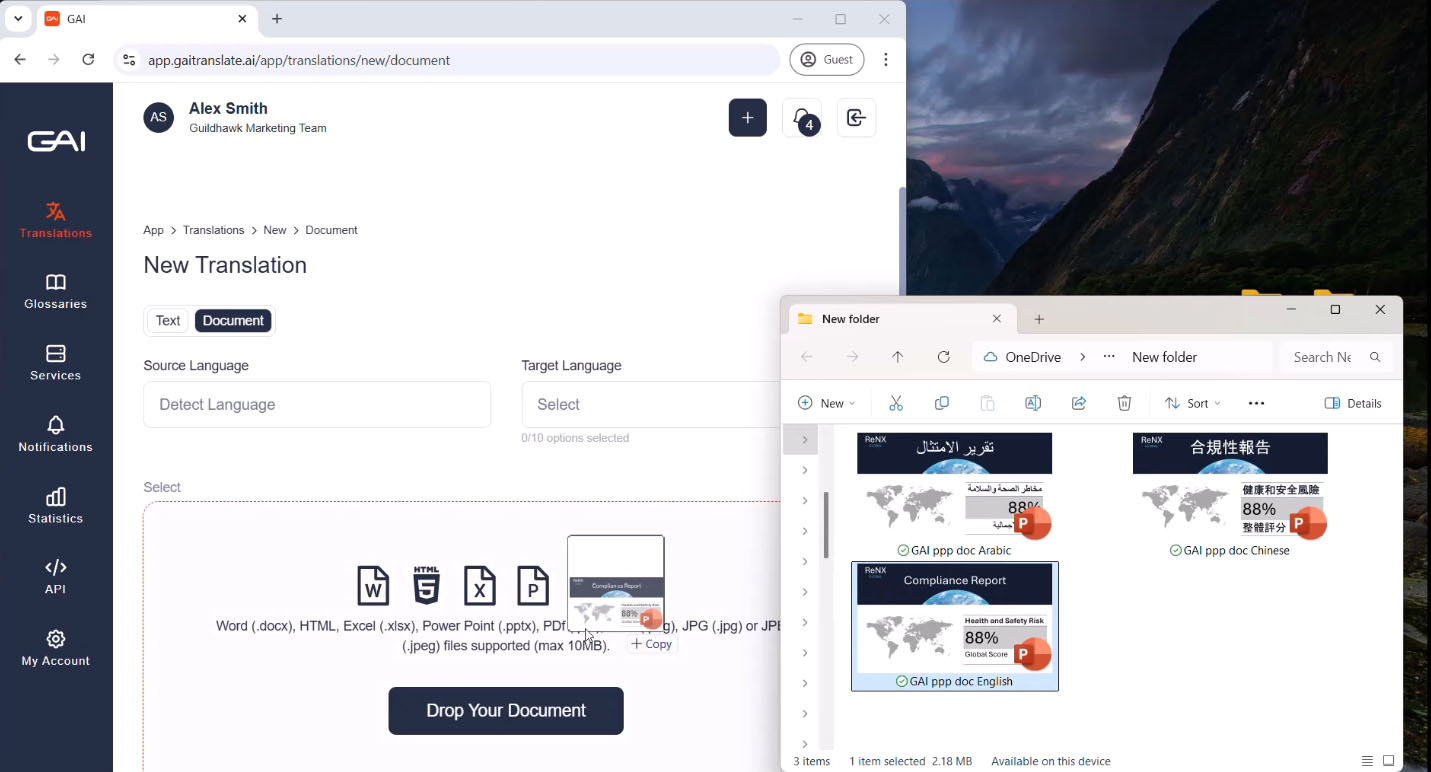Select GAI ppp doc Arabic file thumbnail

tap(954, 487)
